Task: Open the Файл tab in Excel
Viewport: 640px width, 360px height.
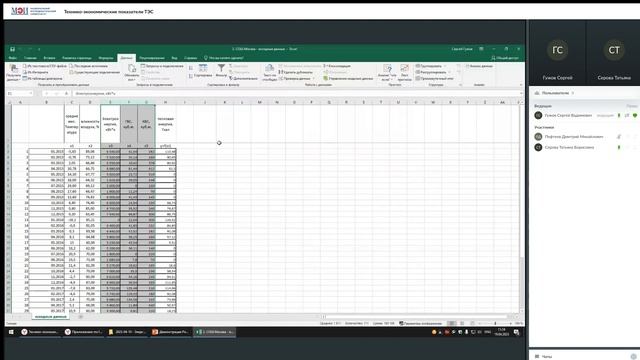Action: point(12,58)
